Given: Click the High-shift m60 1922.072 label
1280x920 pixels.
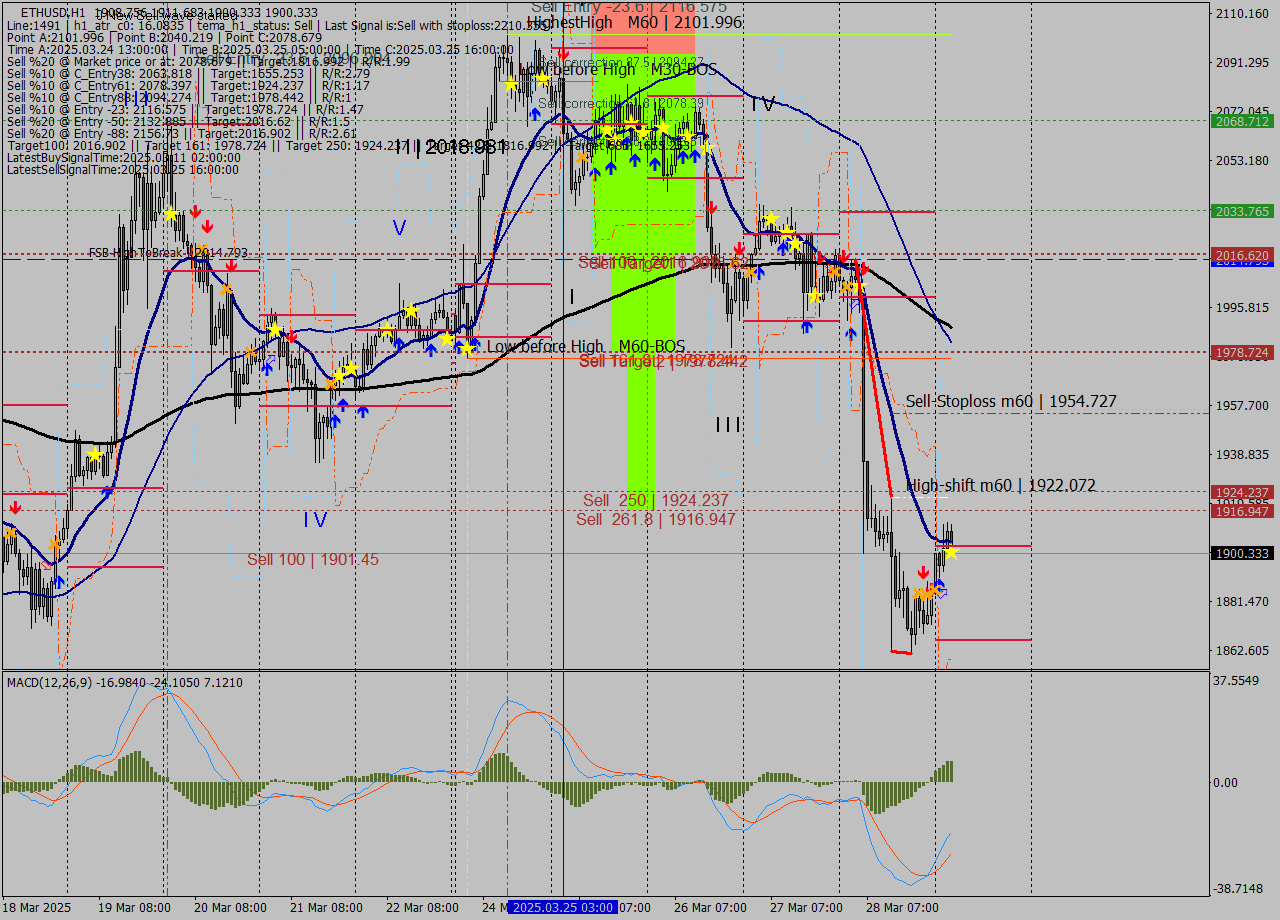Looking at the screenshot, I should click(1000, 486).
